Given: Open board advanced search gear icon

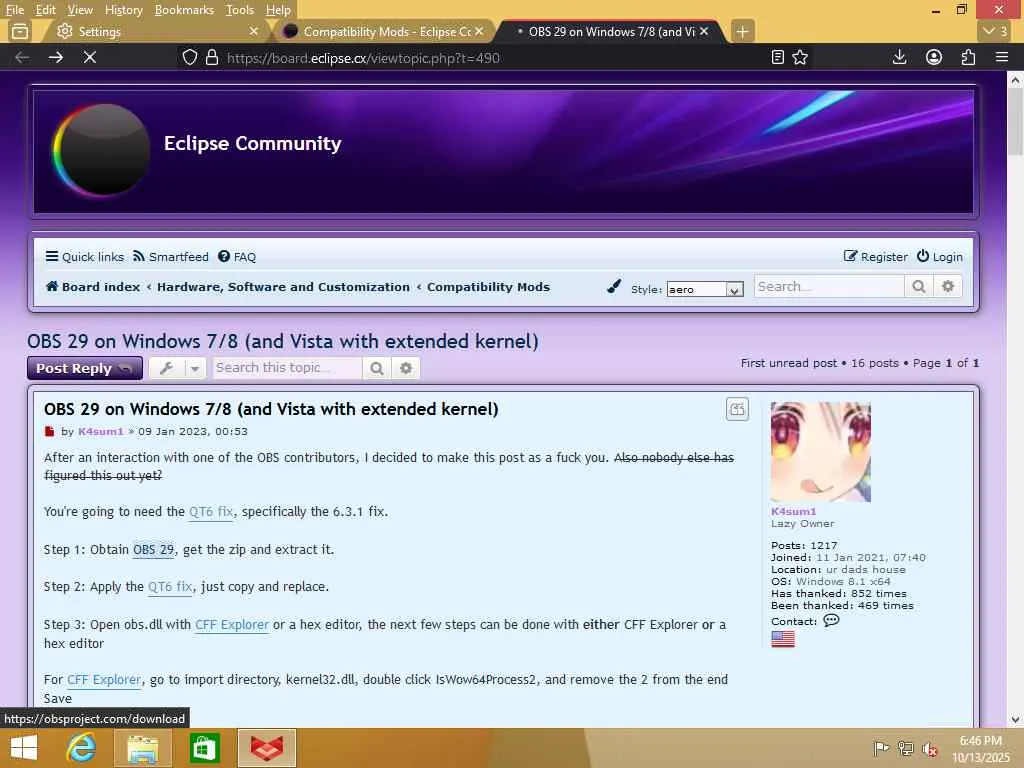Looking at the screenshot, I should [x=948, y=287].
